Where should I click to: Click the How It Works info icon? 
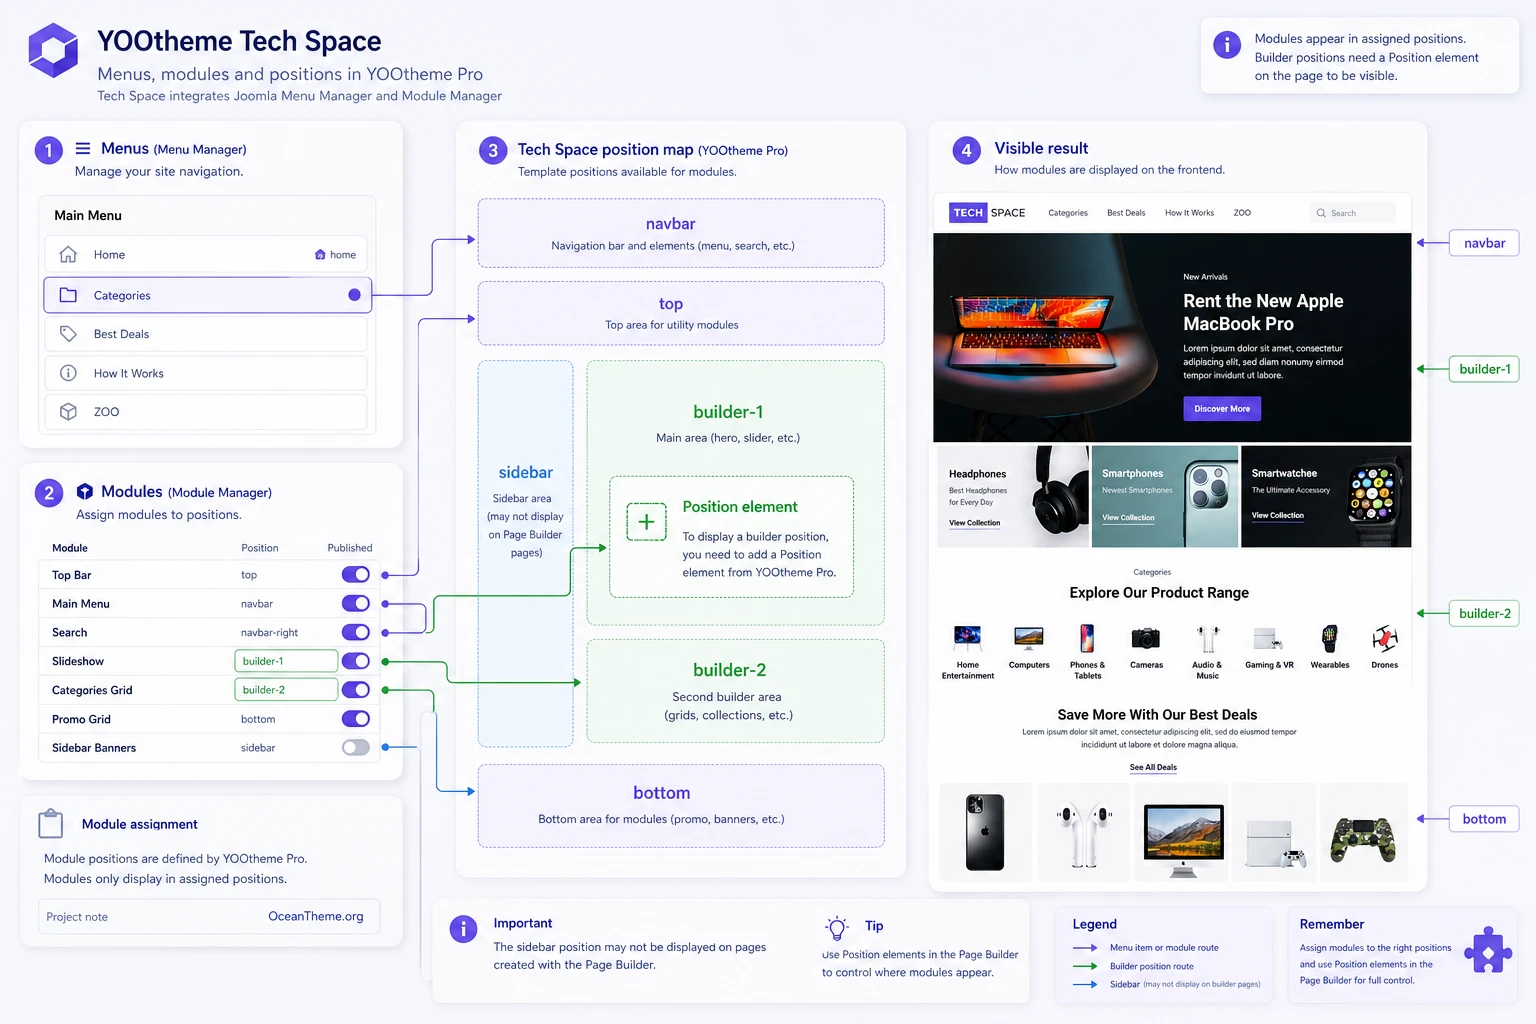(68, 373)
